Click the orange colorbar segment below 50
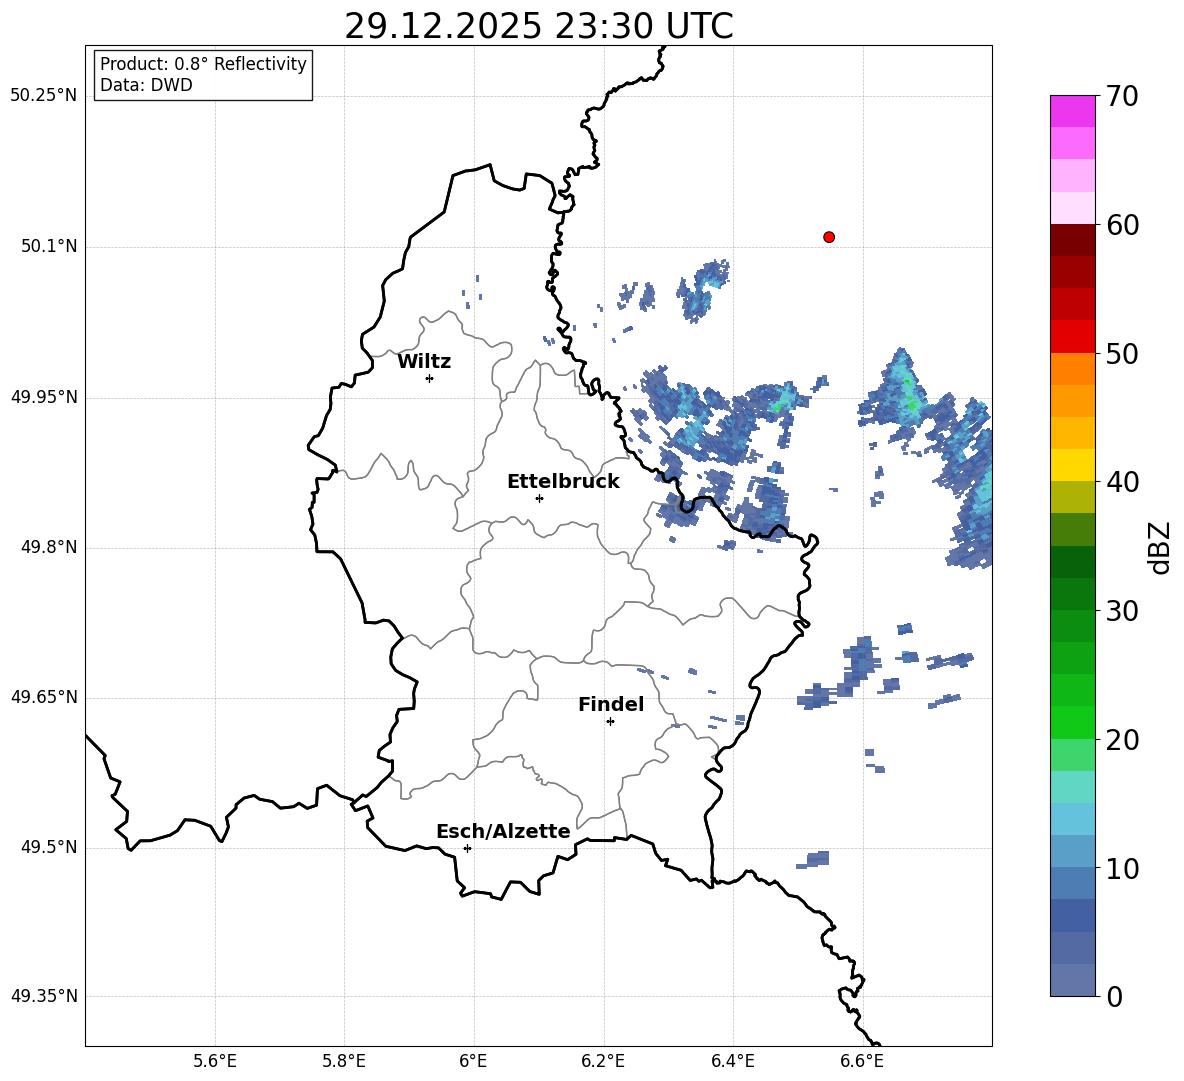This screenshot has height=1081, width=1184. 1072,369
